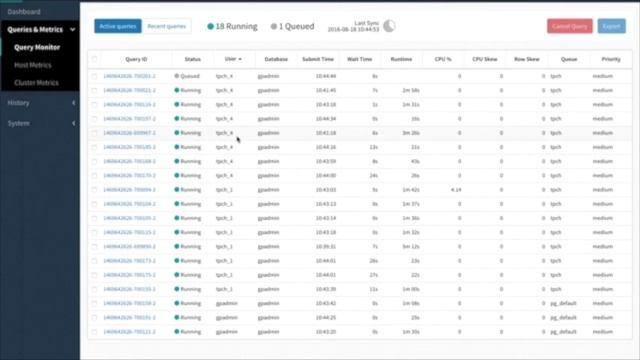The width and height of the screenshot is (640, 360).
Task: Sort by CPU % column header
Action: 443,59
